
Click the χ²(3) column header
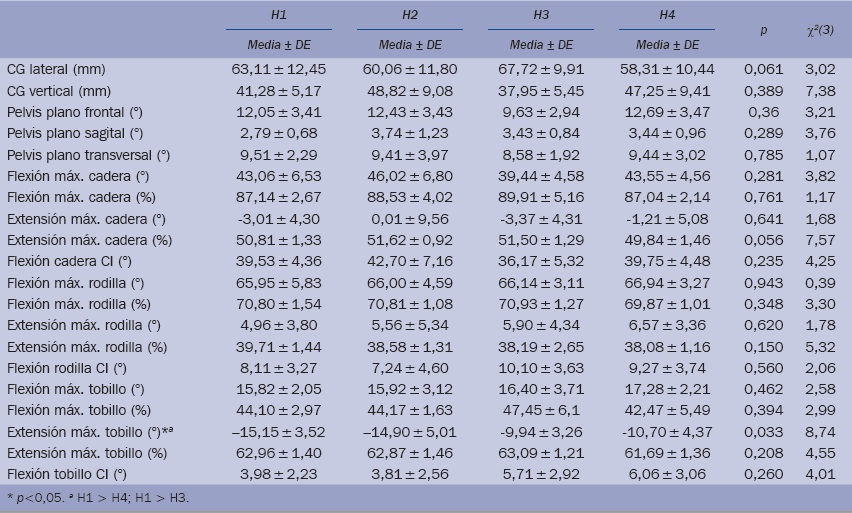pos(819,31)
